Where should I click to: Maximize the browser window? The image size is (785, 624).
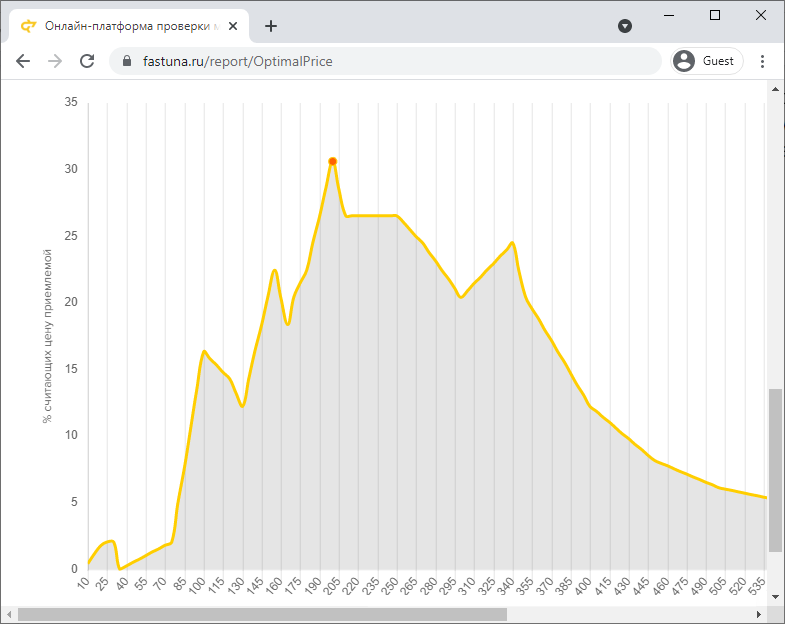(x=715, y=15)
